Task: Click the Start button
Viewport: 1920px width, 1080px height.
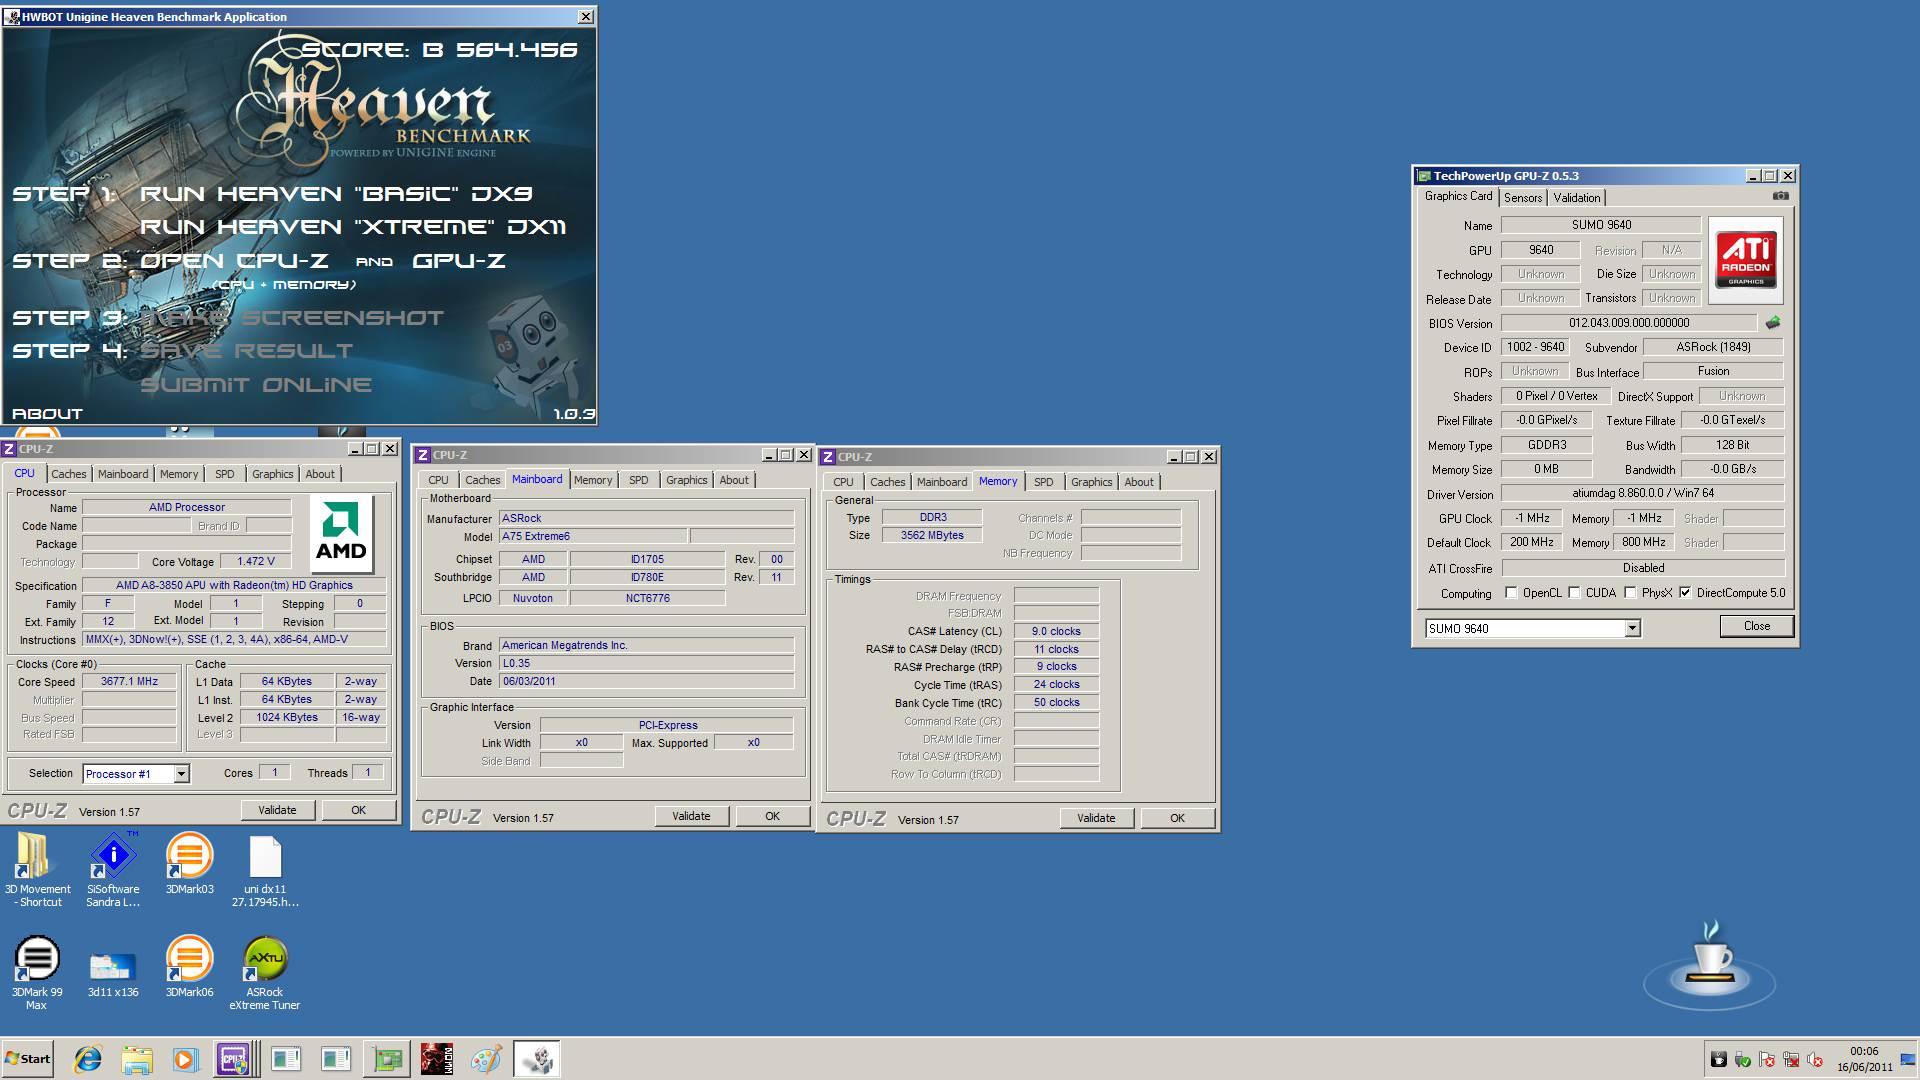Action: (27, 1059)
